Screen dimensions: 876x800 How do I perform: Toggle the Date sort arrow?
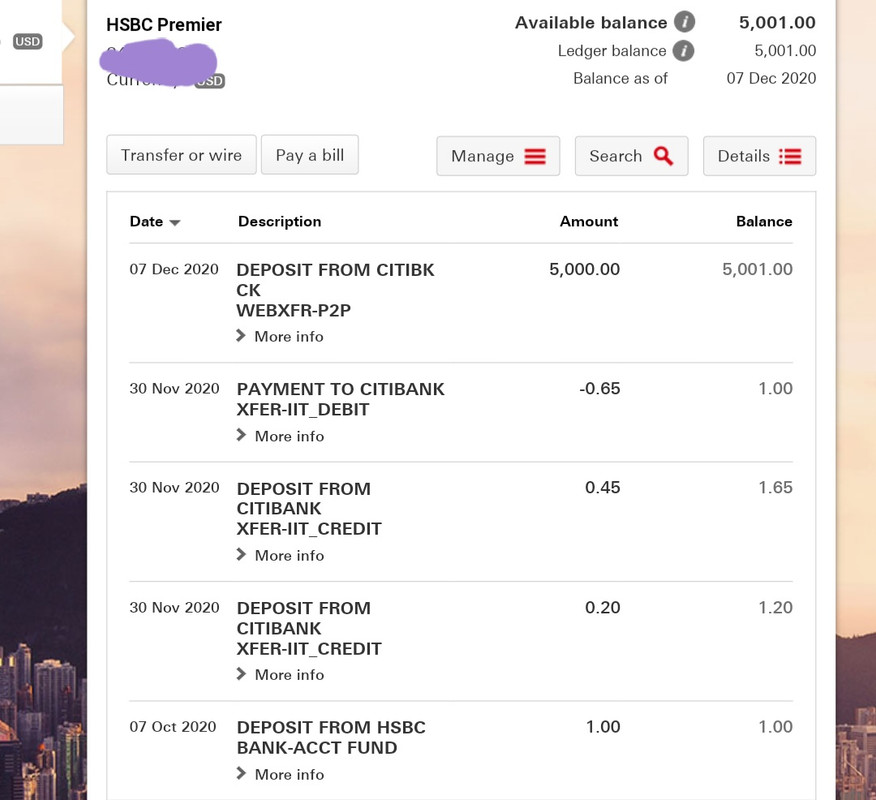[x=175, y=222]
